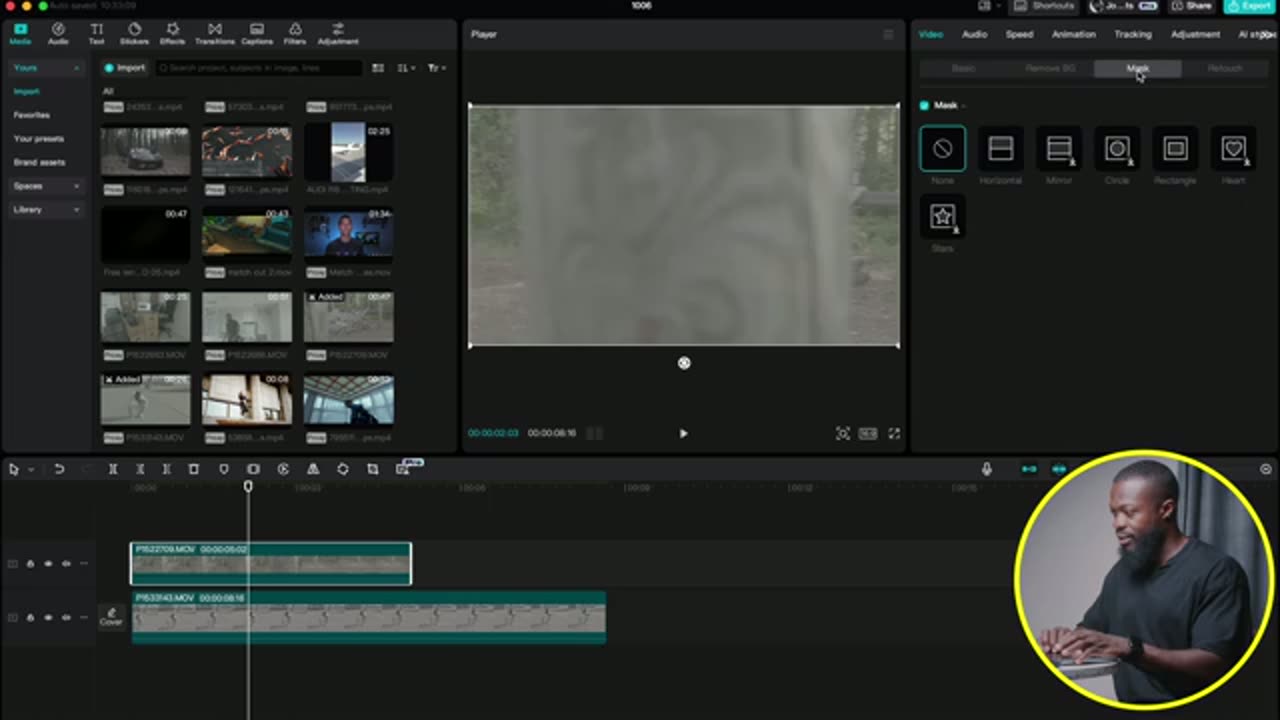Lock the P1522709.MOV track
The image size is (1280, 720).
click(x=30, y=564)
